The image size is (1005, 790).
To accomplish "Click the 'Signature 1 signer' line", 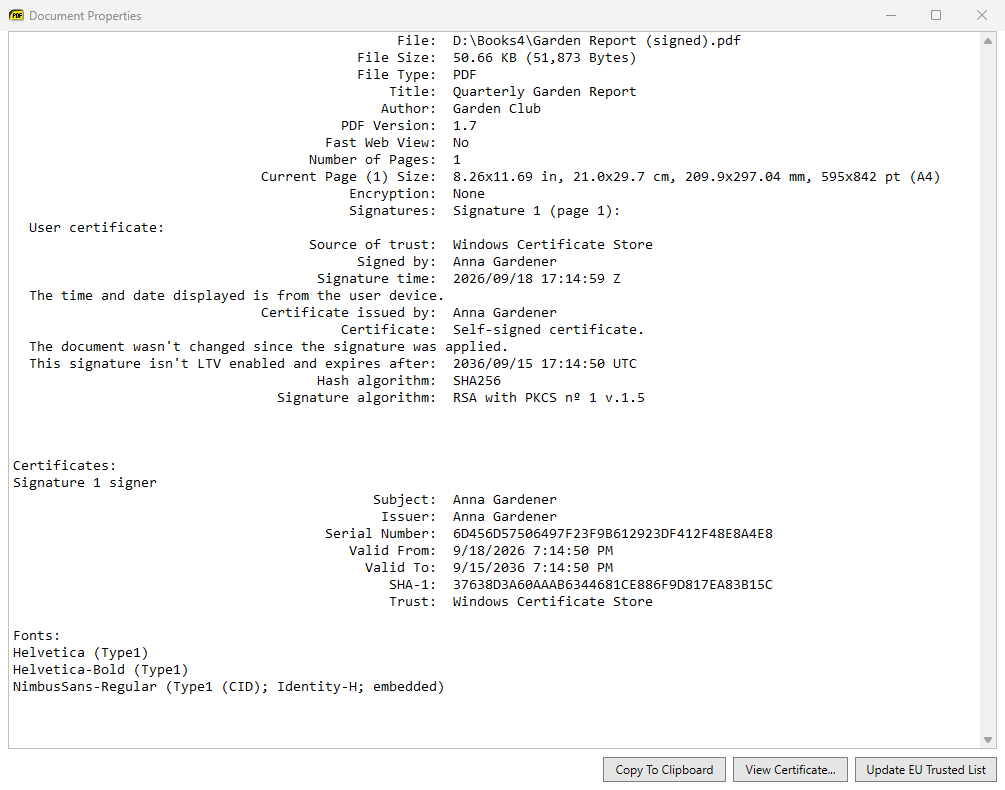I will (x=85, y=482).
